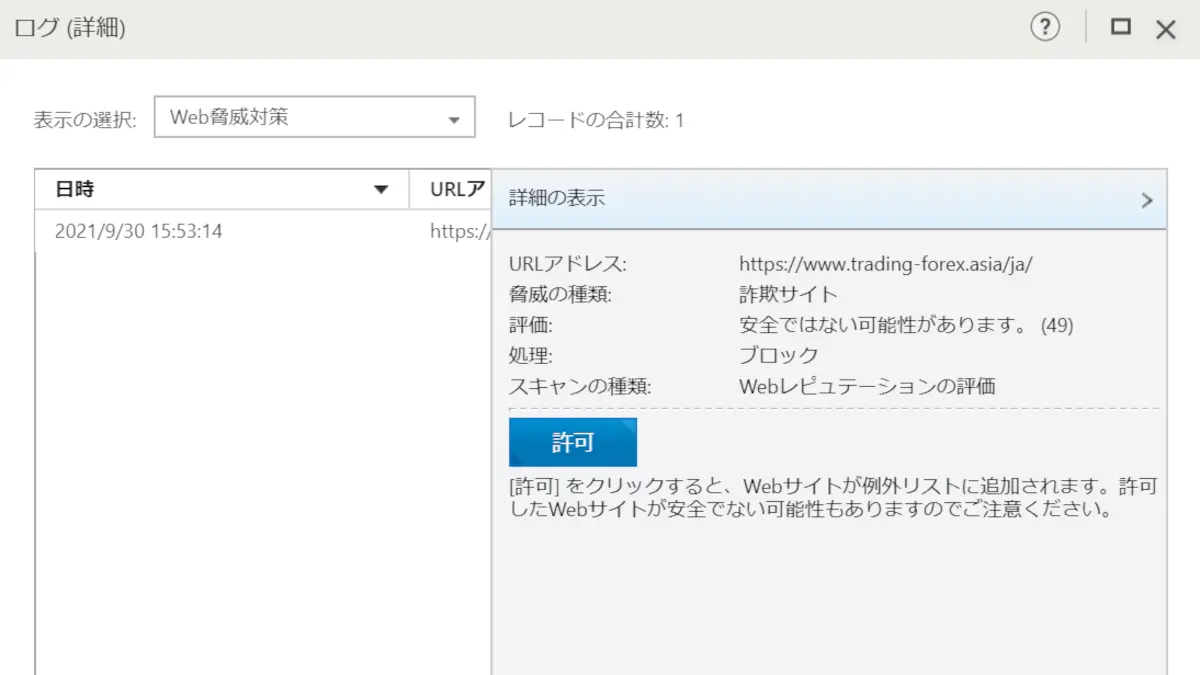The height and width of the screenshot is (675, 1200).
Task: Select the 2021/9/30 15:53:14 log row
Action: [x=263, y=231]
